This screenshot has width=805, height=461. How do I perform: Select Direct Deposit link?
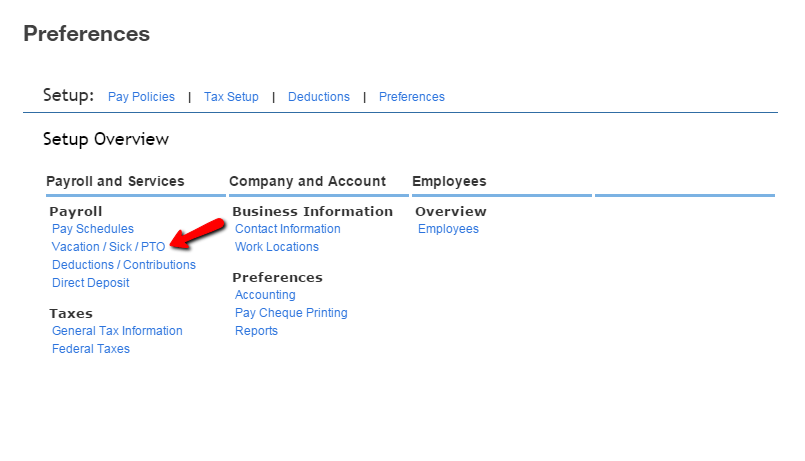[x=91, y=283]
